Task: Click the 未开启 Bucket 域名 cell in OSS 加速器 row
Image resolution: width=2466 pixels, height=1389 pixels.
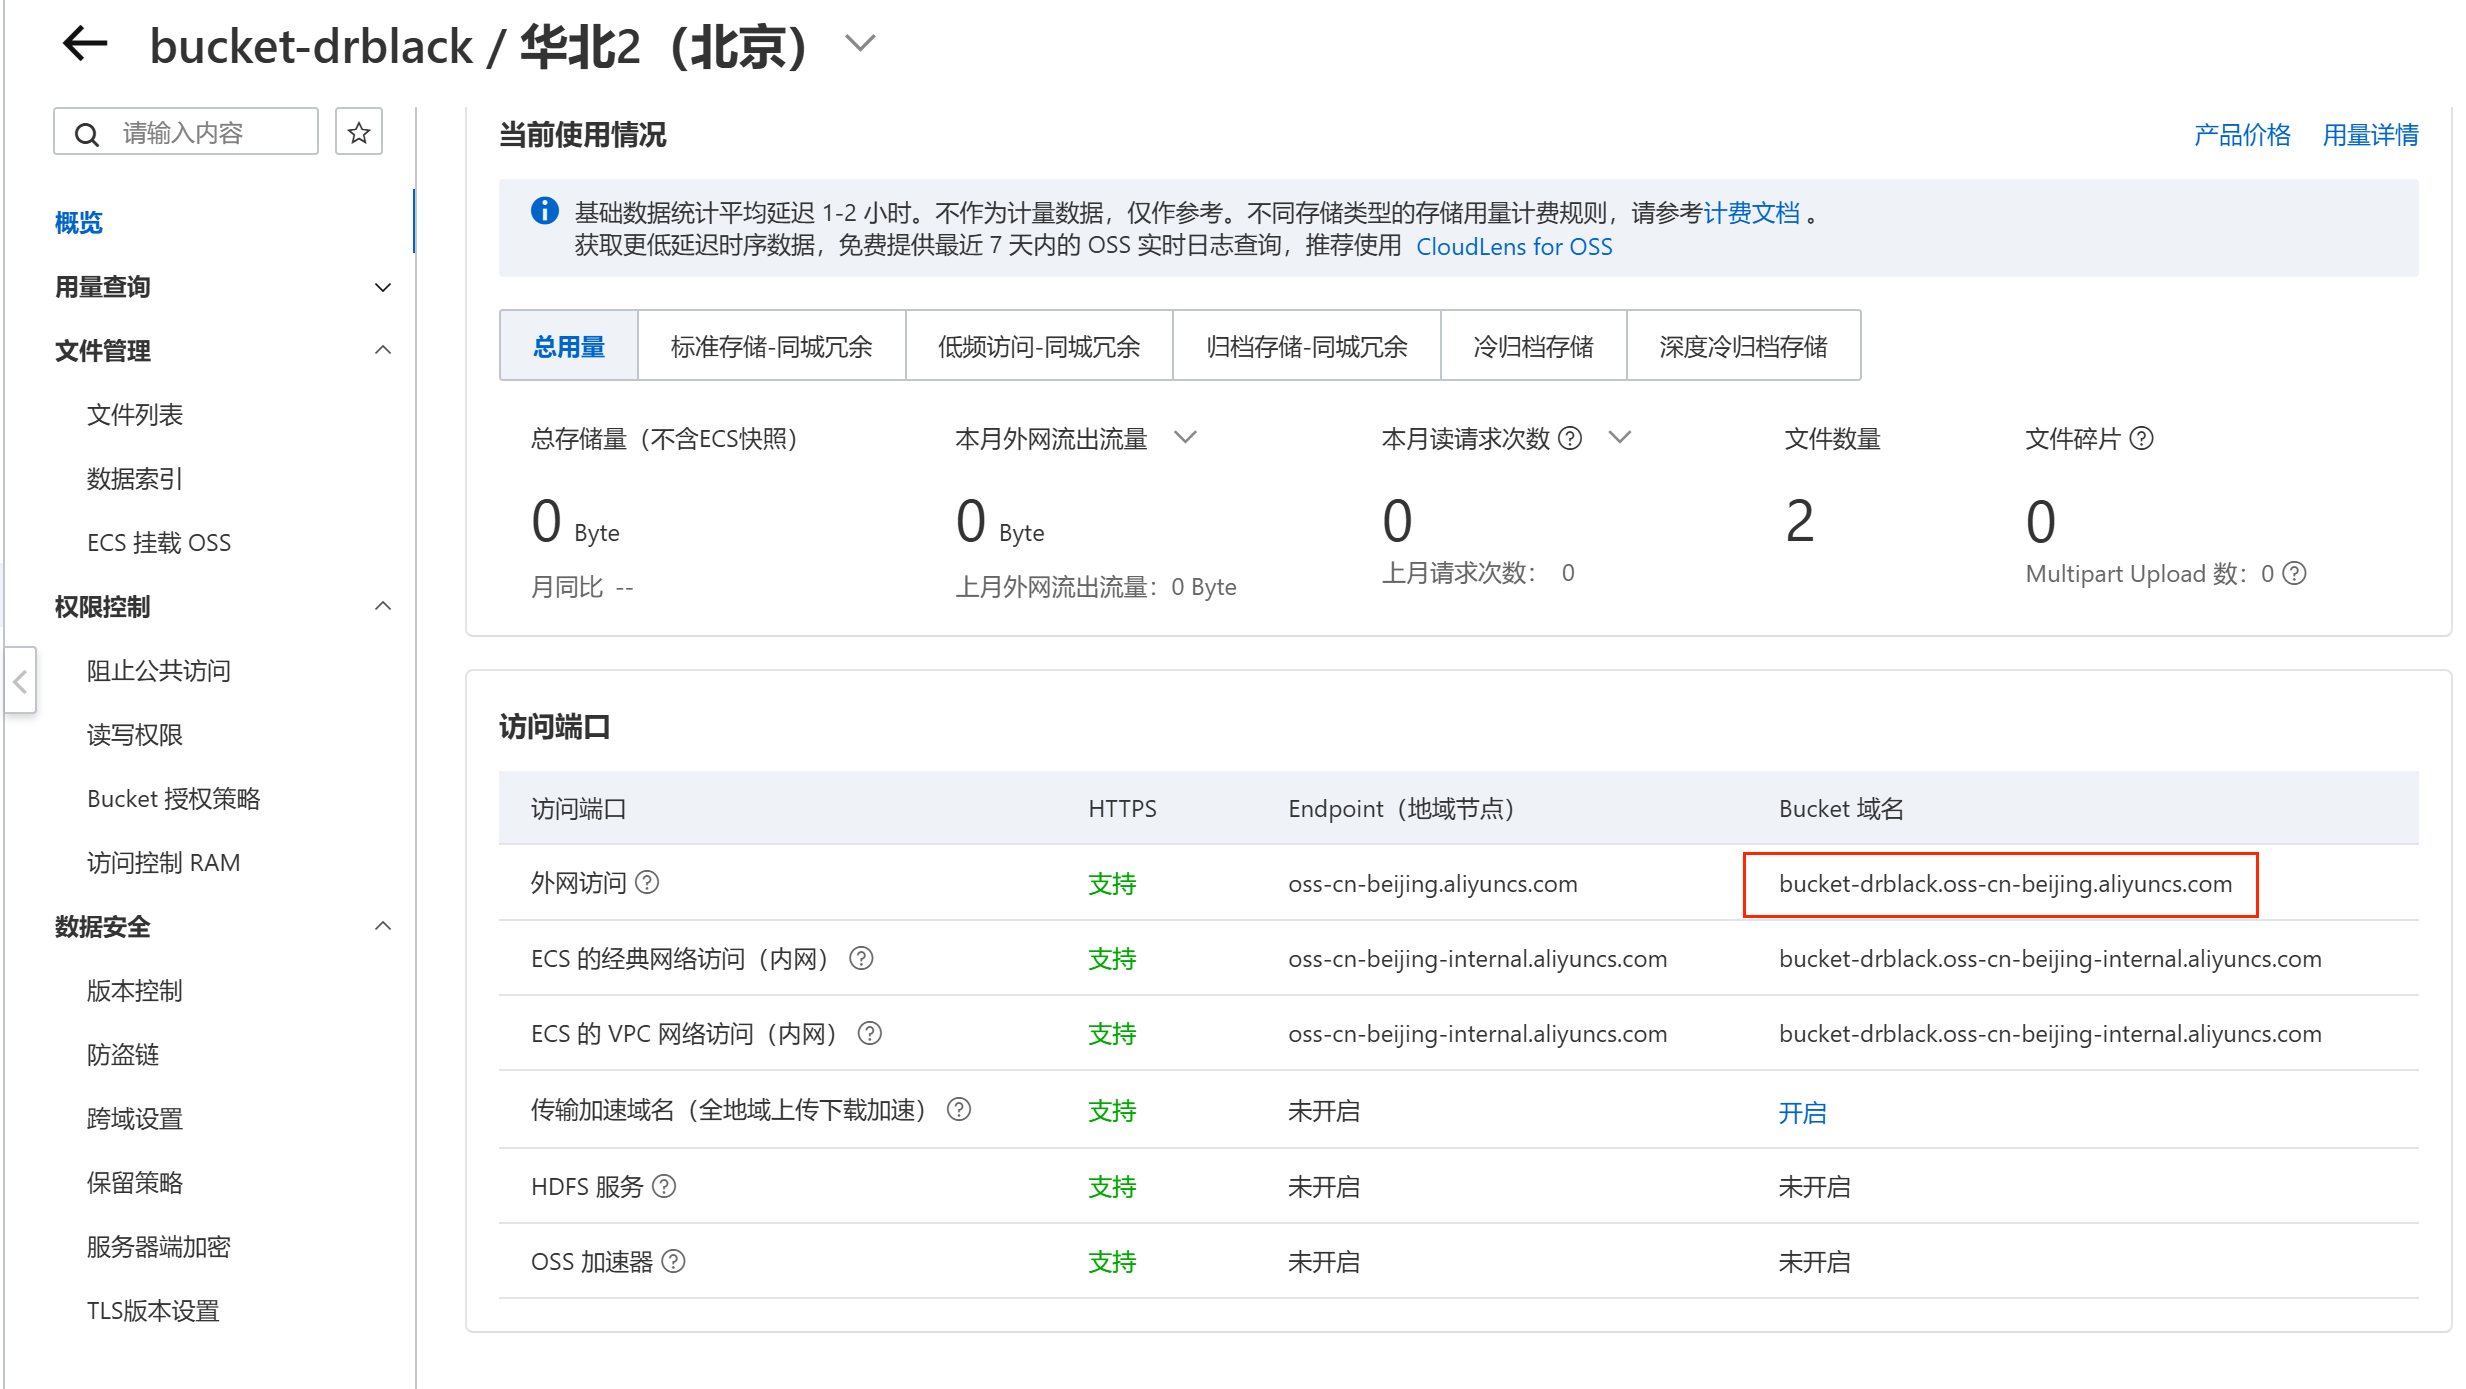Action: [x=1814, y=1262]
